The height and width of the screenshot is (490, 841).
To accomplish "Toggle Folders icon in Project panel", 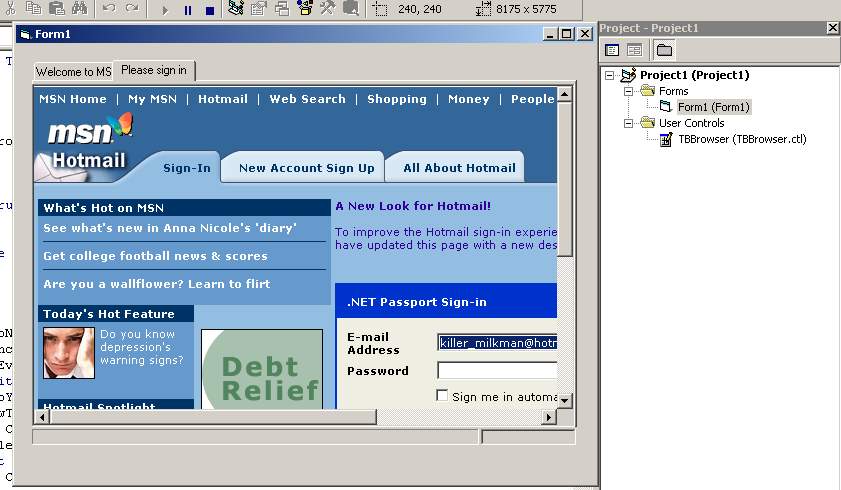I will (x=663, y=49).
